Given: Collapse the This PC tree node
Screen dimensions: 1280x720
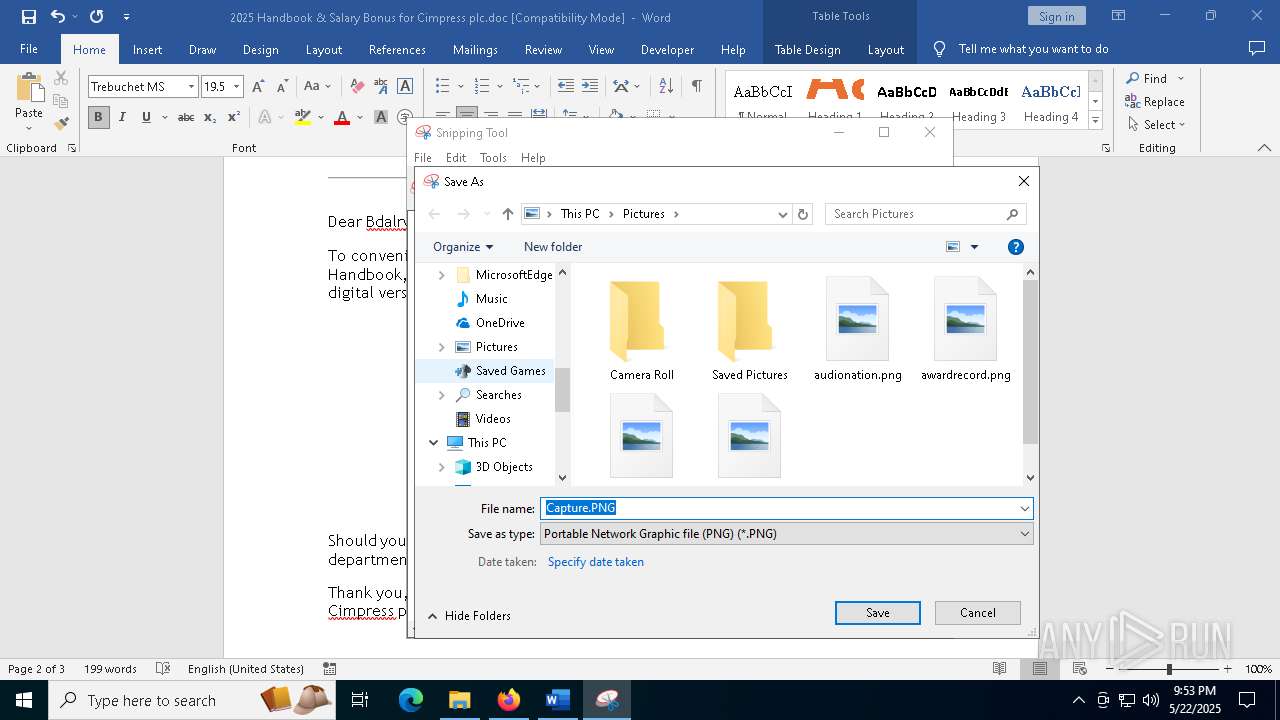Looking at the screenshot, I should (x=433, y=443).
